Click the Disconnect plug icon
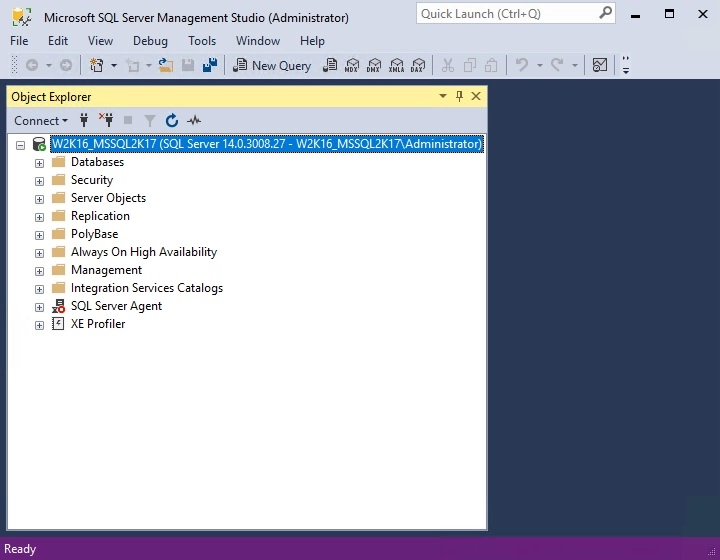The image size is (720, 560). (106, 120)
